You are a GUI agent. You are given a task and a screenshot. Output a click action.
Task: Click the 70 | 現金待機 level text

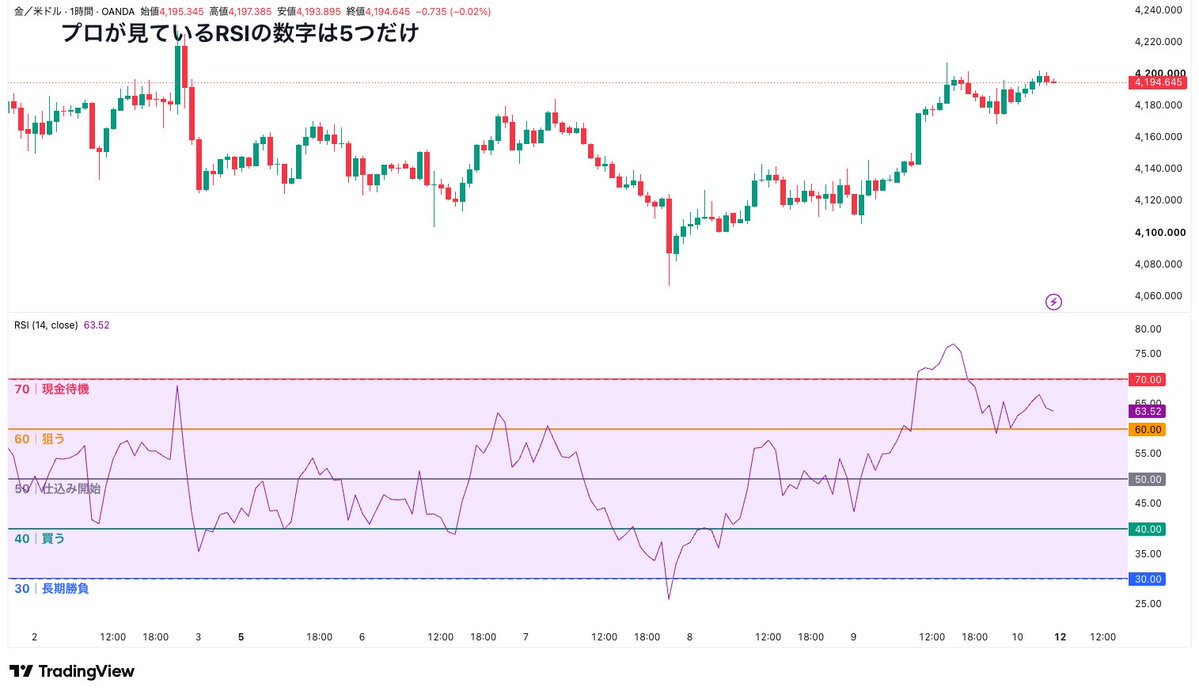coord(51,389)
